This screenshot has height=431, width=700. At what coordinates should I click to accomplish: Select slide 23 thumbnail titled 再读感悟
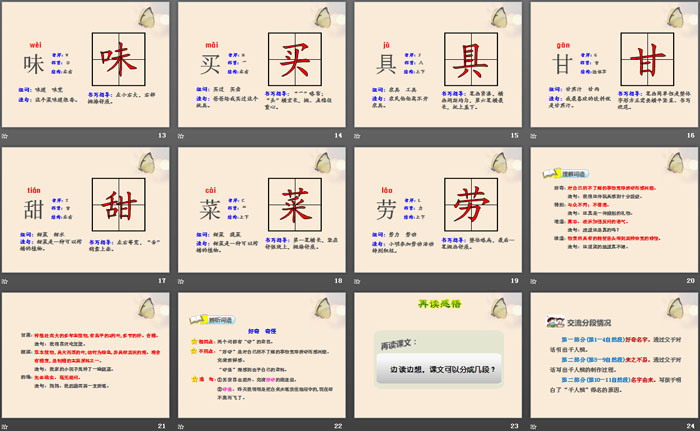[438, 355]
